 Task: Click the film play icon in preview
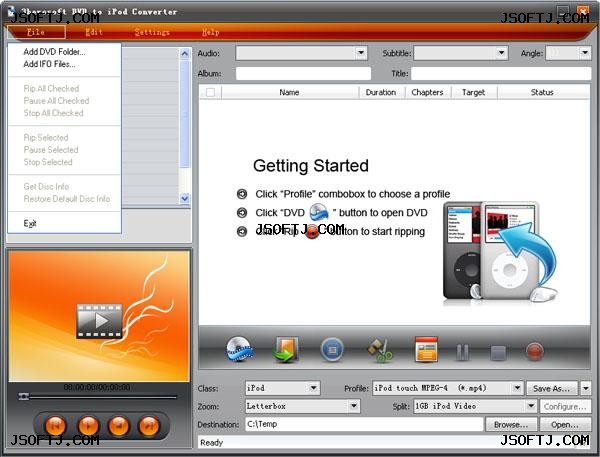(x=99, y=321)
